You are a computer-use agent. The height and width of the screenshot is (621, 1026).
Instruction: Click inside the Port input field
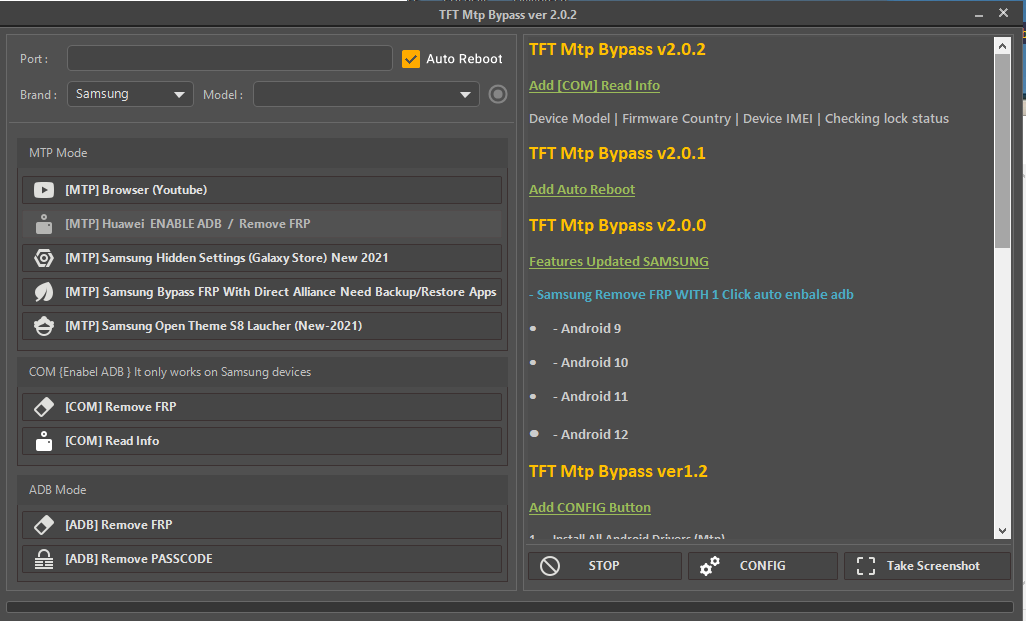(228, 58)
